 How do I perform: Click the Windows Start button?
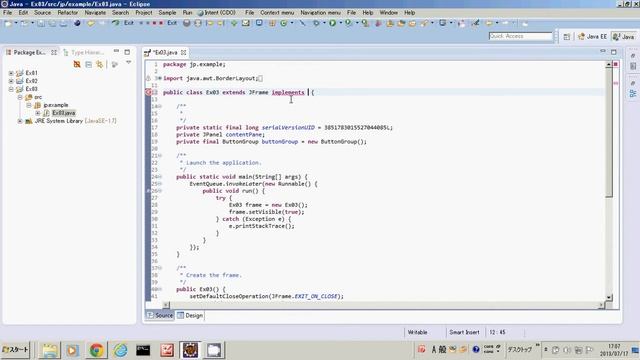(16, 350)
